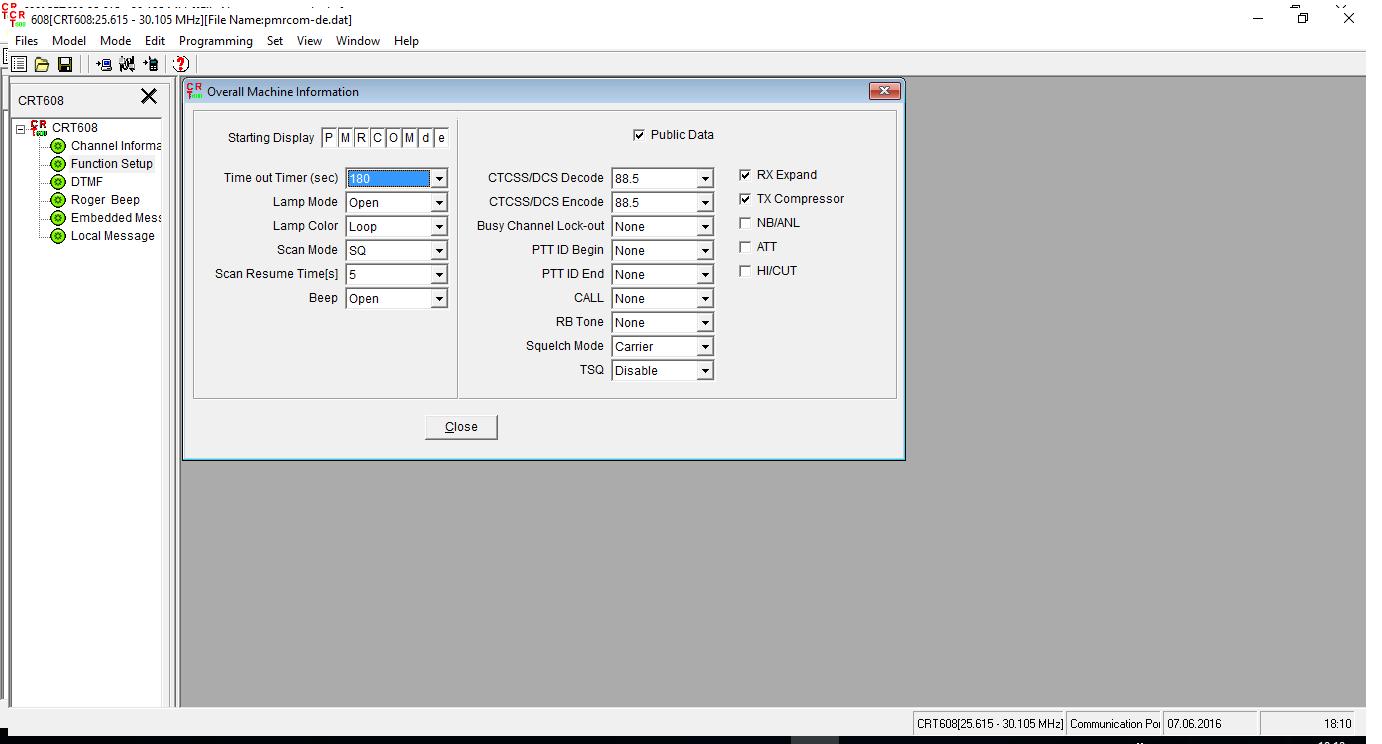Tick the HI/CUT checkbox
This screenshot has width=1382, height=744.
tap(745, 271)
